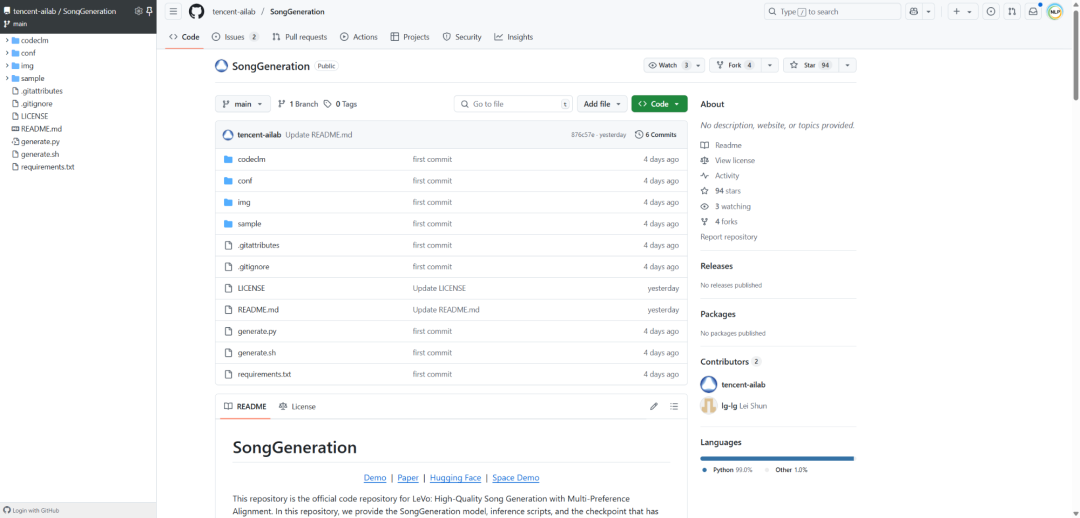Image resolution: width=1080 pixels, height=518 pixels.
Task: Click the LICENSE file icon in file list
Action: point(229,288)
